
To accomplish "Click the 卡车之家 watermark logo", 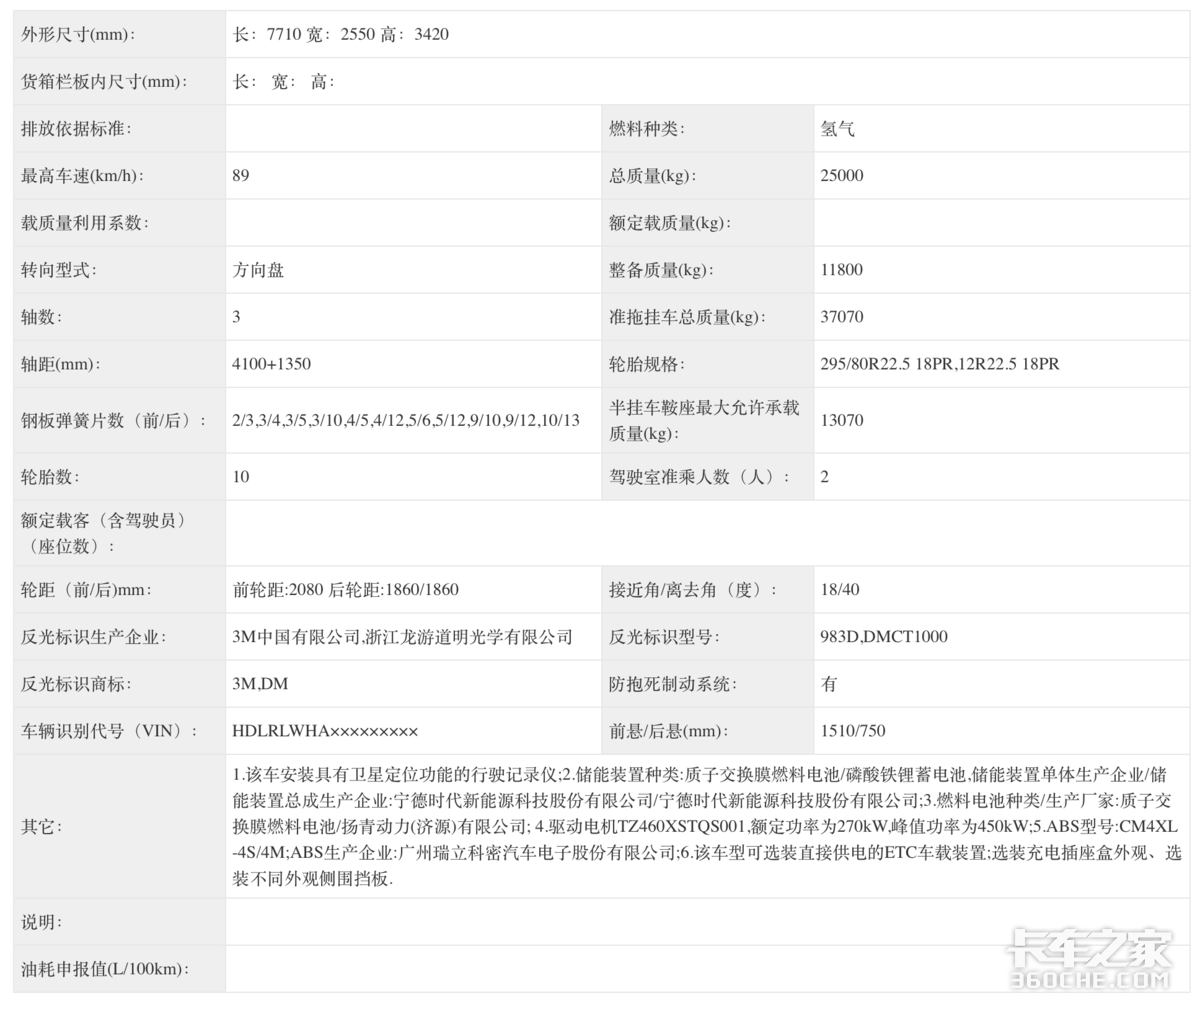I will tap(1090, 948).
